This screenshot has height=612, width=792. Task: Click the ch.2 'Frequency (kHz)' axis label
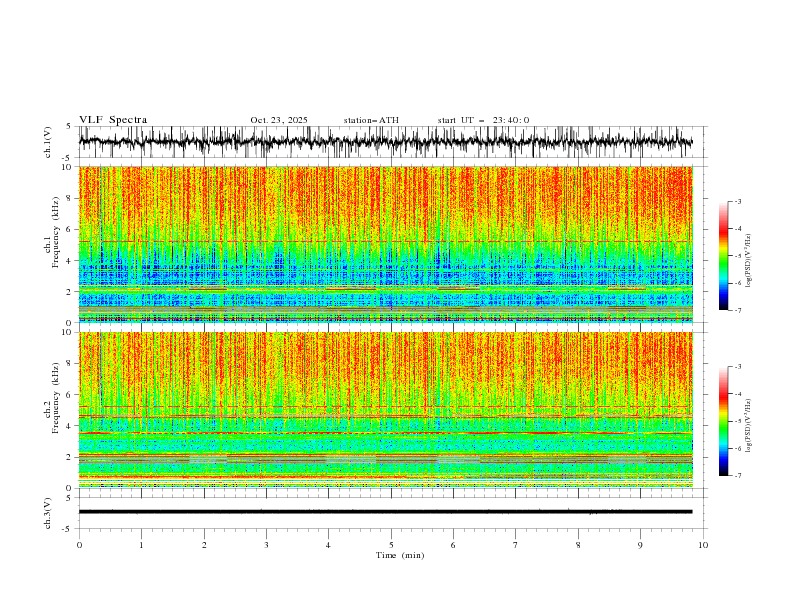point(56,397)
